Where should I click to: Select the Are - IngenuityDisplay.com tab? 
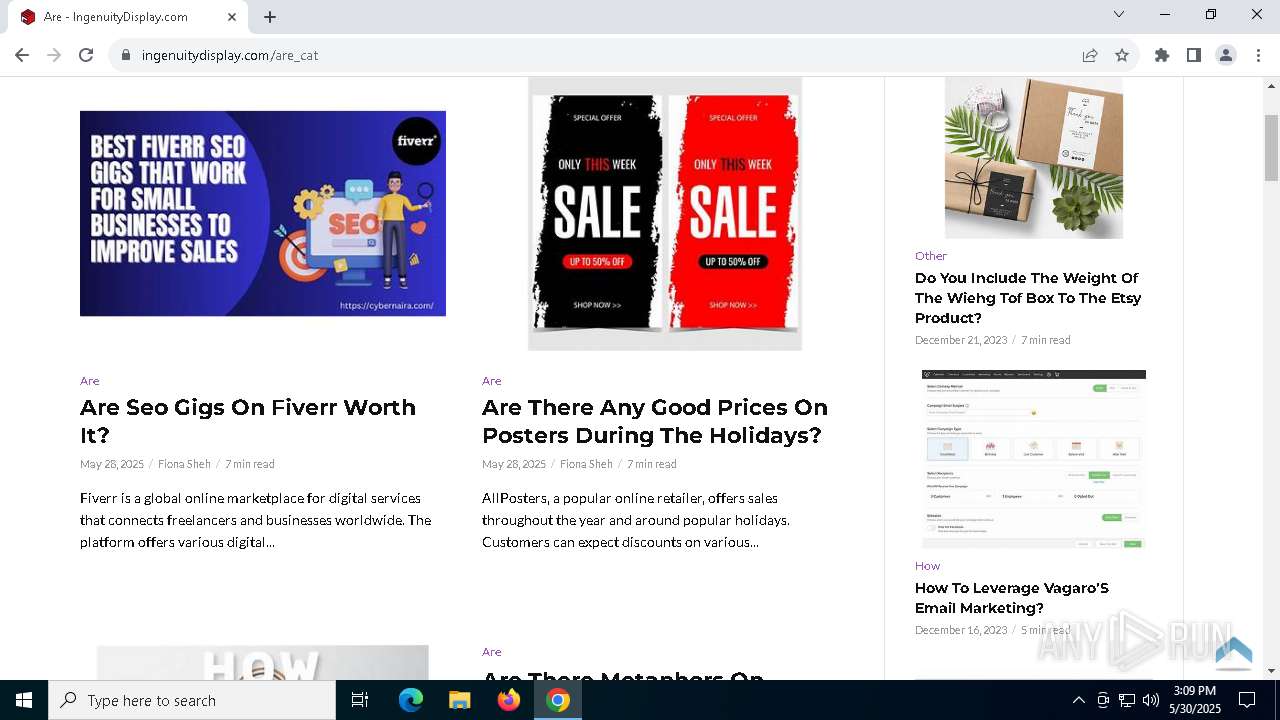[x=127, y=17]
